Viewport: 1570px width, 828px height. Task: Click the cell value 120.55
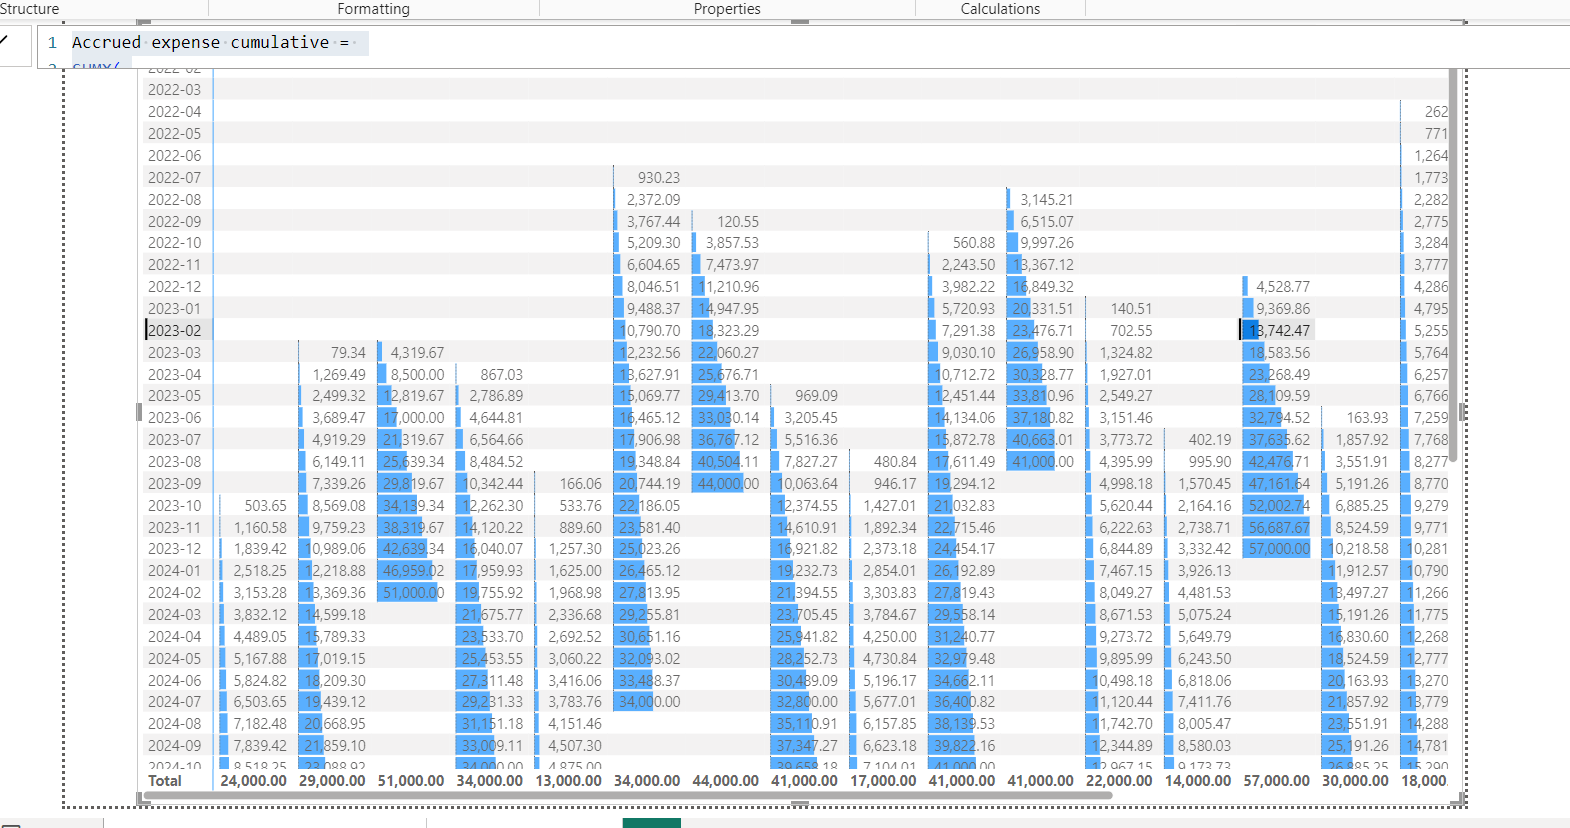tap(738, 221)
